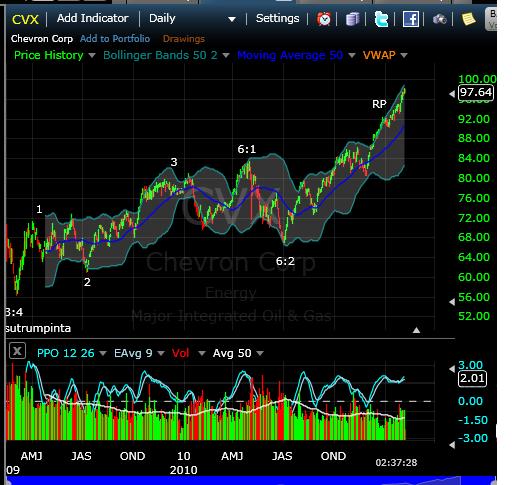
Task: Click the blue scrollbar at bottom
Action: (252, 481)
